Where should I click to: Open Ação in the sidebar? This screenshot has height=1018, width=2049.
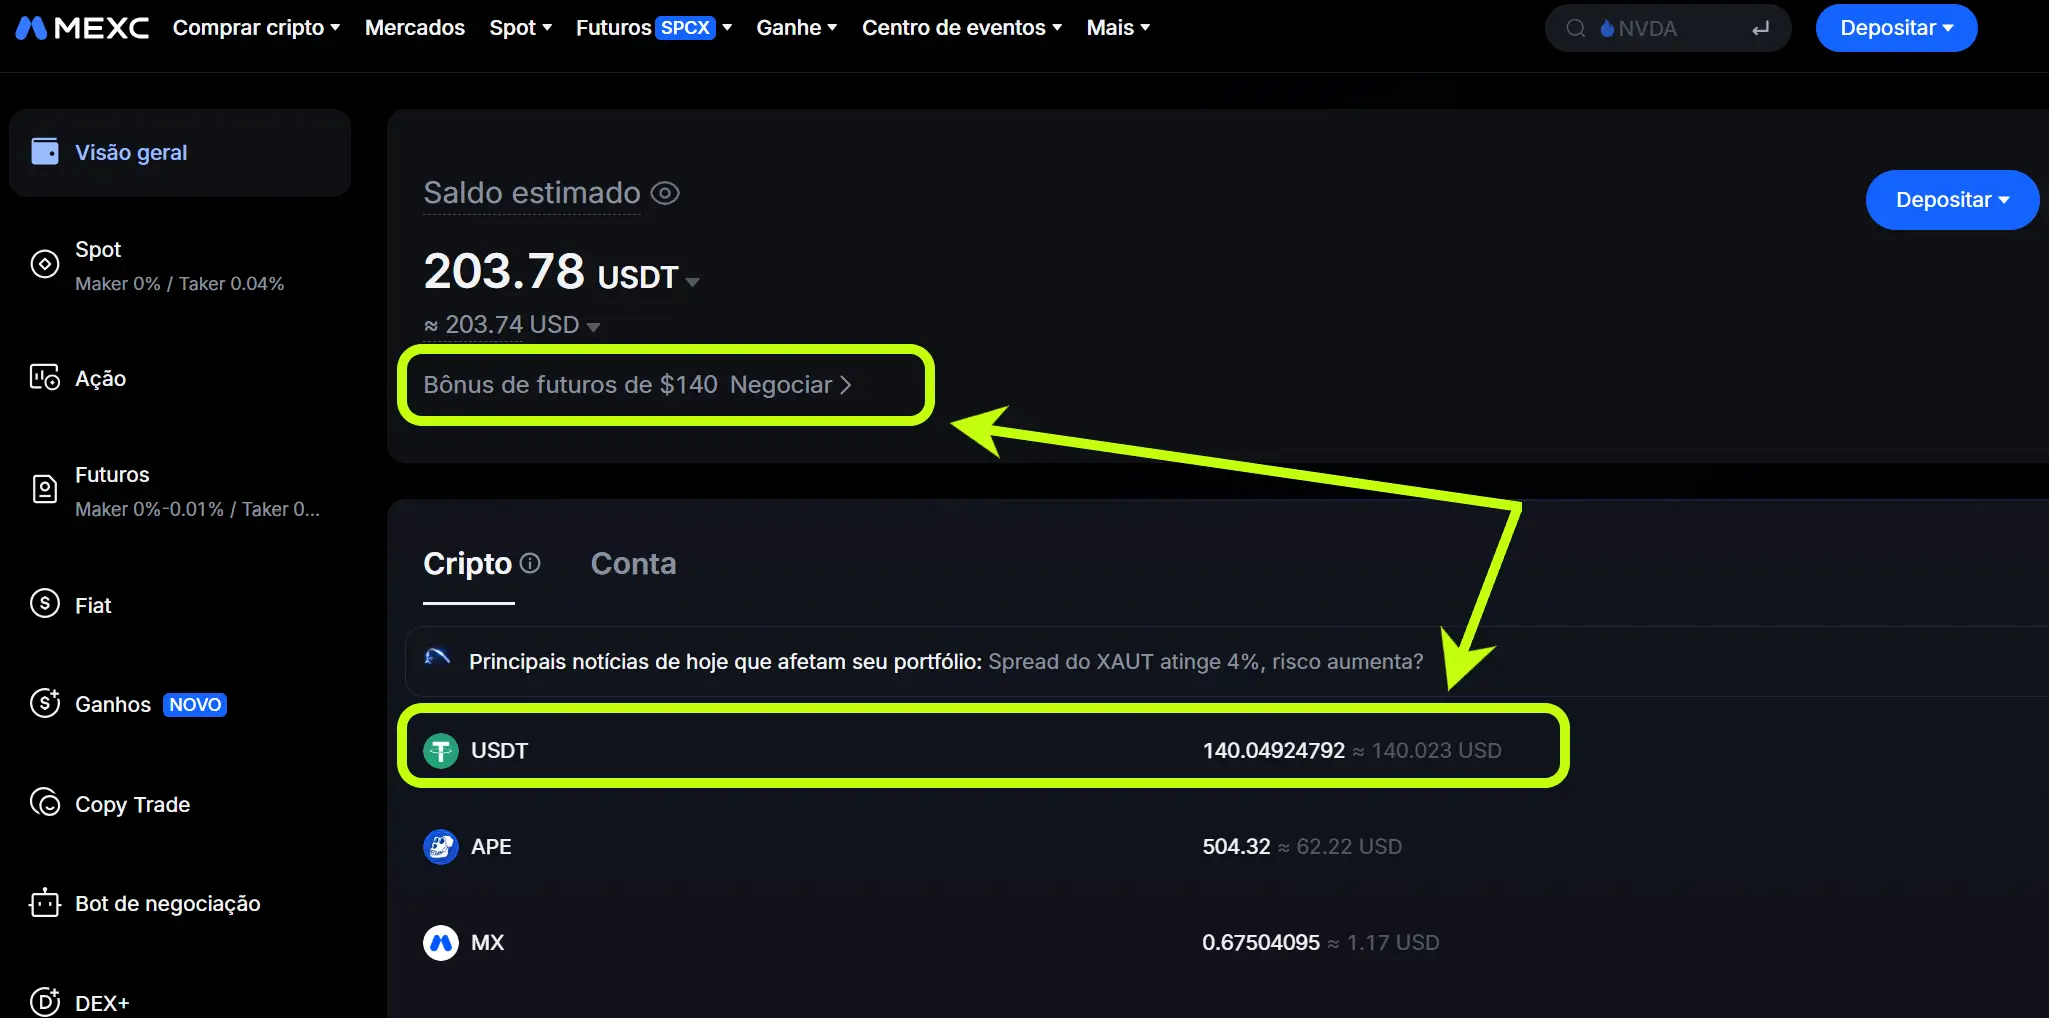100,378
